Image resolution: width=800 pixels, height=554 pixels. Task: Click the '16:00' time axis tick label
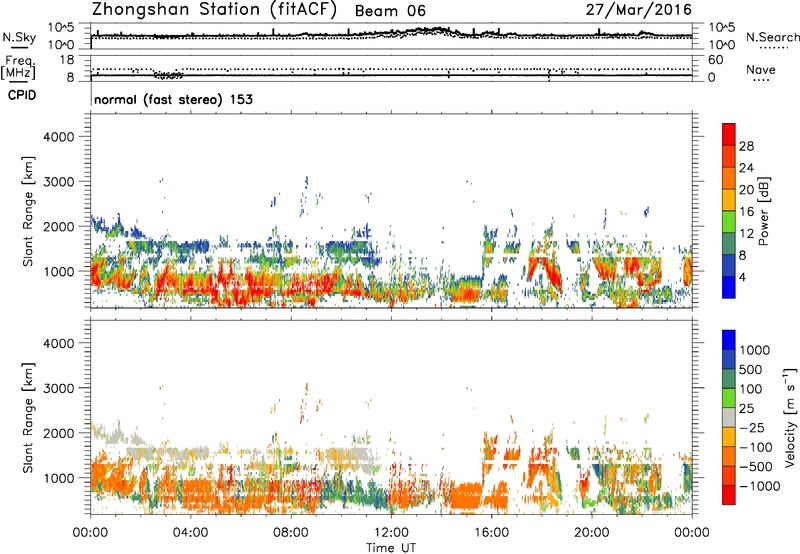491,533
